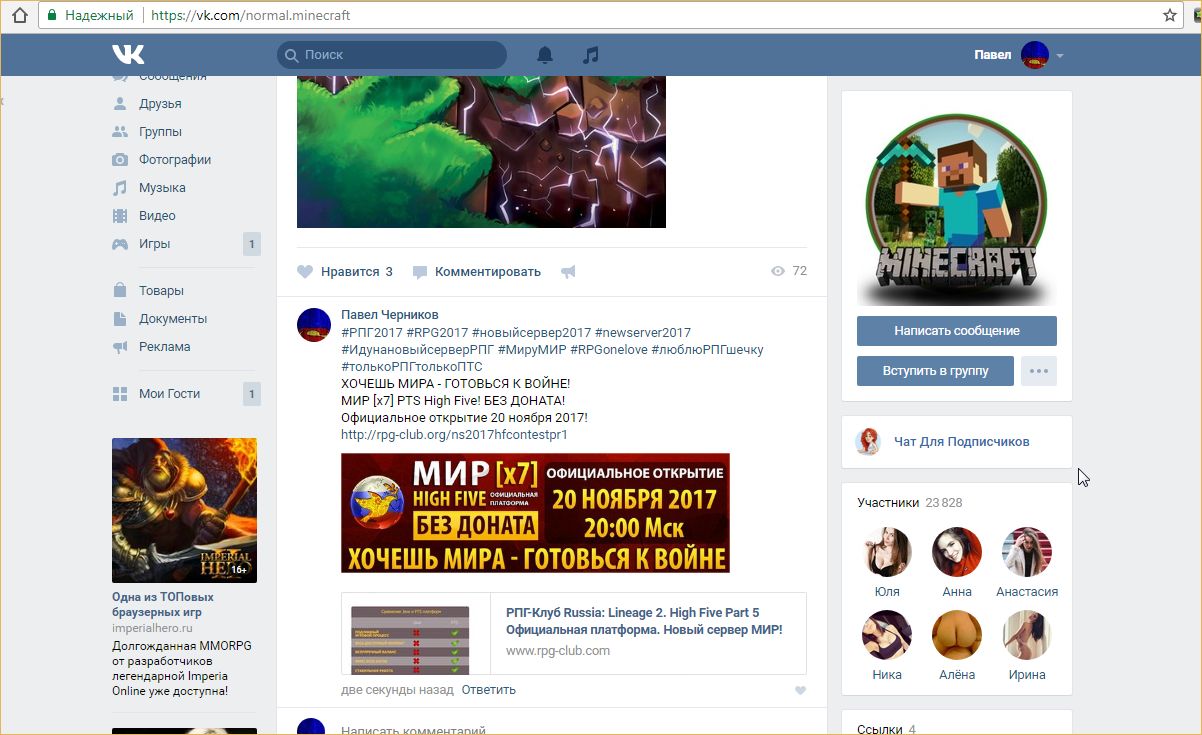The height and width of the screenshot is (735, 1202).
Task: Open the music note icon in header
Action: 591,55
